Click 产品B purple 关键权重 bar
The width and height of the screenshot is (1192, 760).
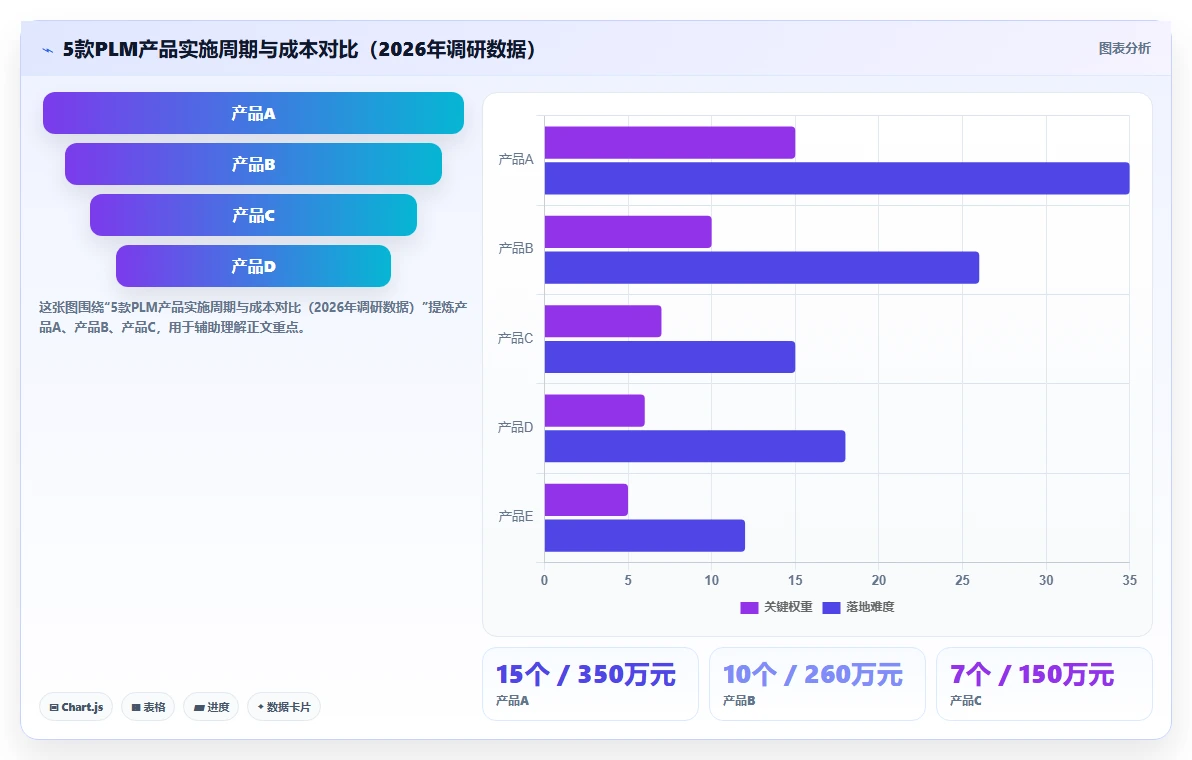(x=628, y=232)
